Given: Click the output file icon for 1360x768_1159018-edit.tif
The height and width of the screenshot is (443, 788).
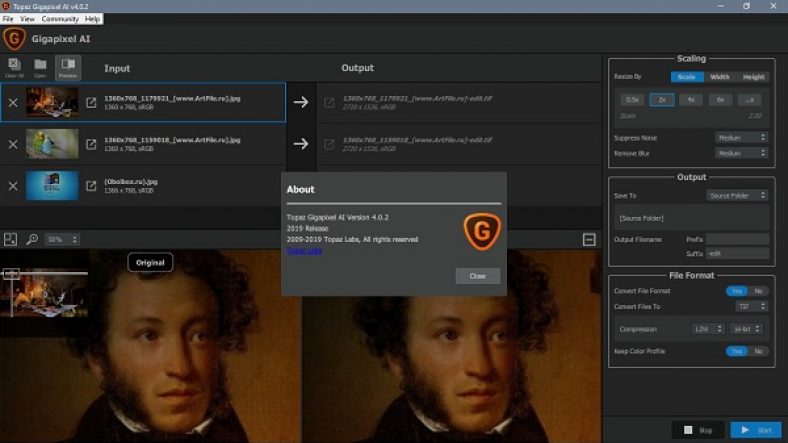Looking at the screenshot, I should tap(329, 144).
